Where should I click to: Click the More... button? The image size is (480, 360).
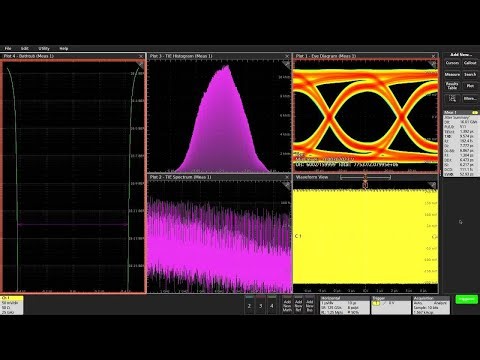[x=470, y=99]
